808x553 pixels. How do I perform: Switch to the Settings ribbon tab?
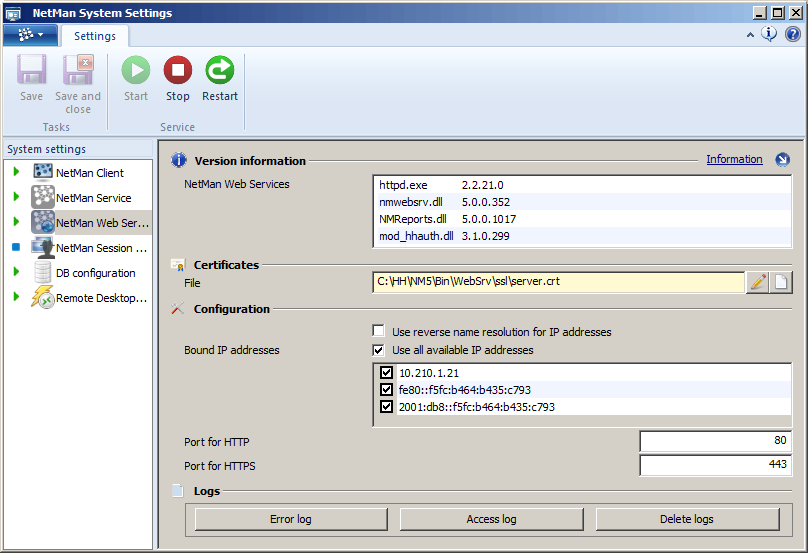[95, 36]
